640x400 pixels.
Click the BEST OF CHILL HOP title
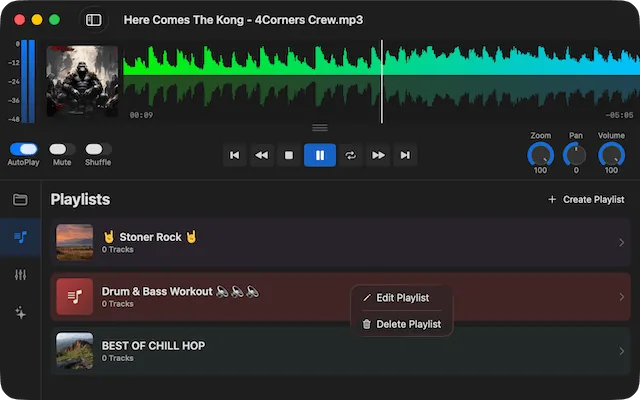pos(153,346)
